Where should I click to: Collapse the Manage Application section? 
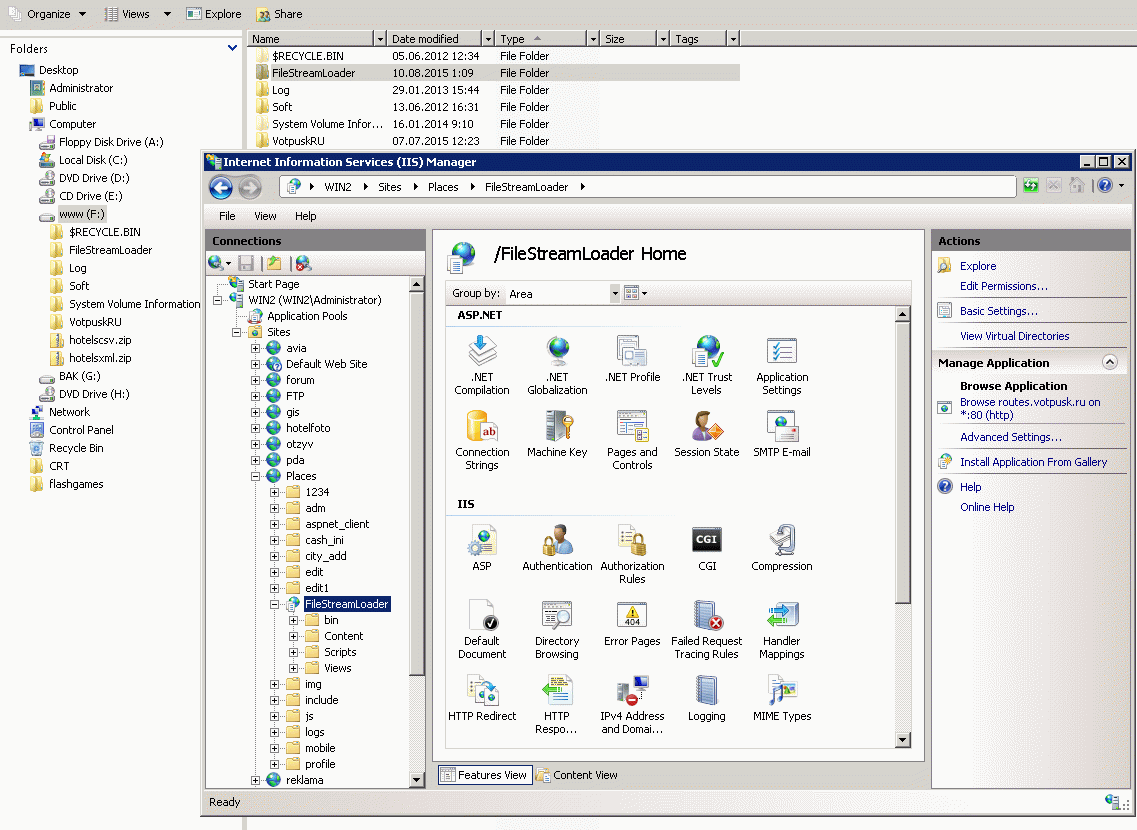click(1109, 362)
